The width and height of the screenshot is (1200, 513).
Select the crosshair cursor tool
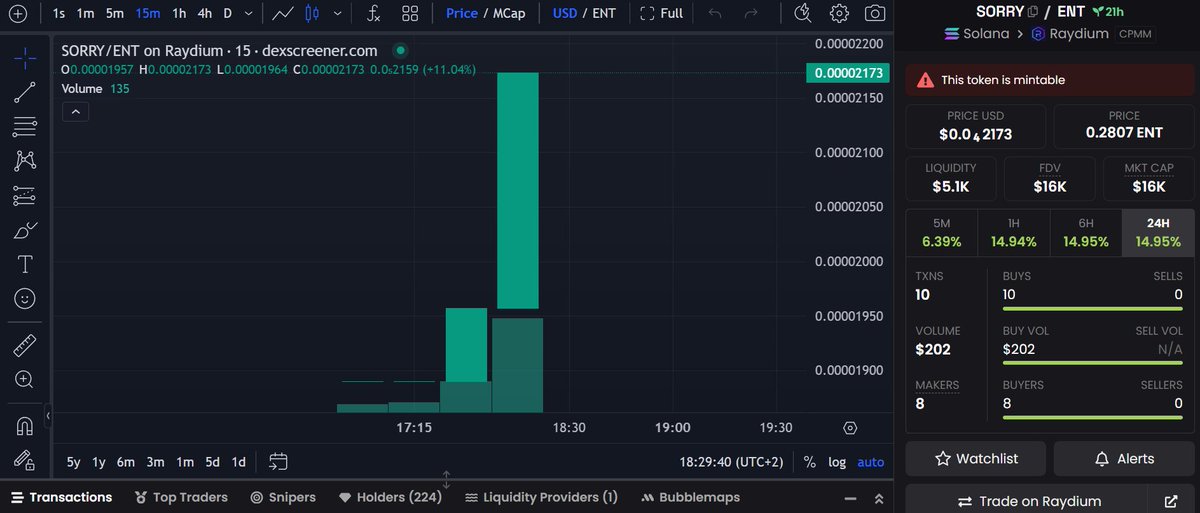[25, 57]
